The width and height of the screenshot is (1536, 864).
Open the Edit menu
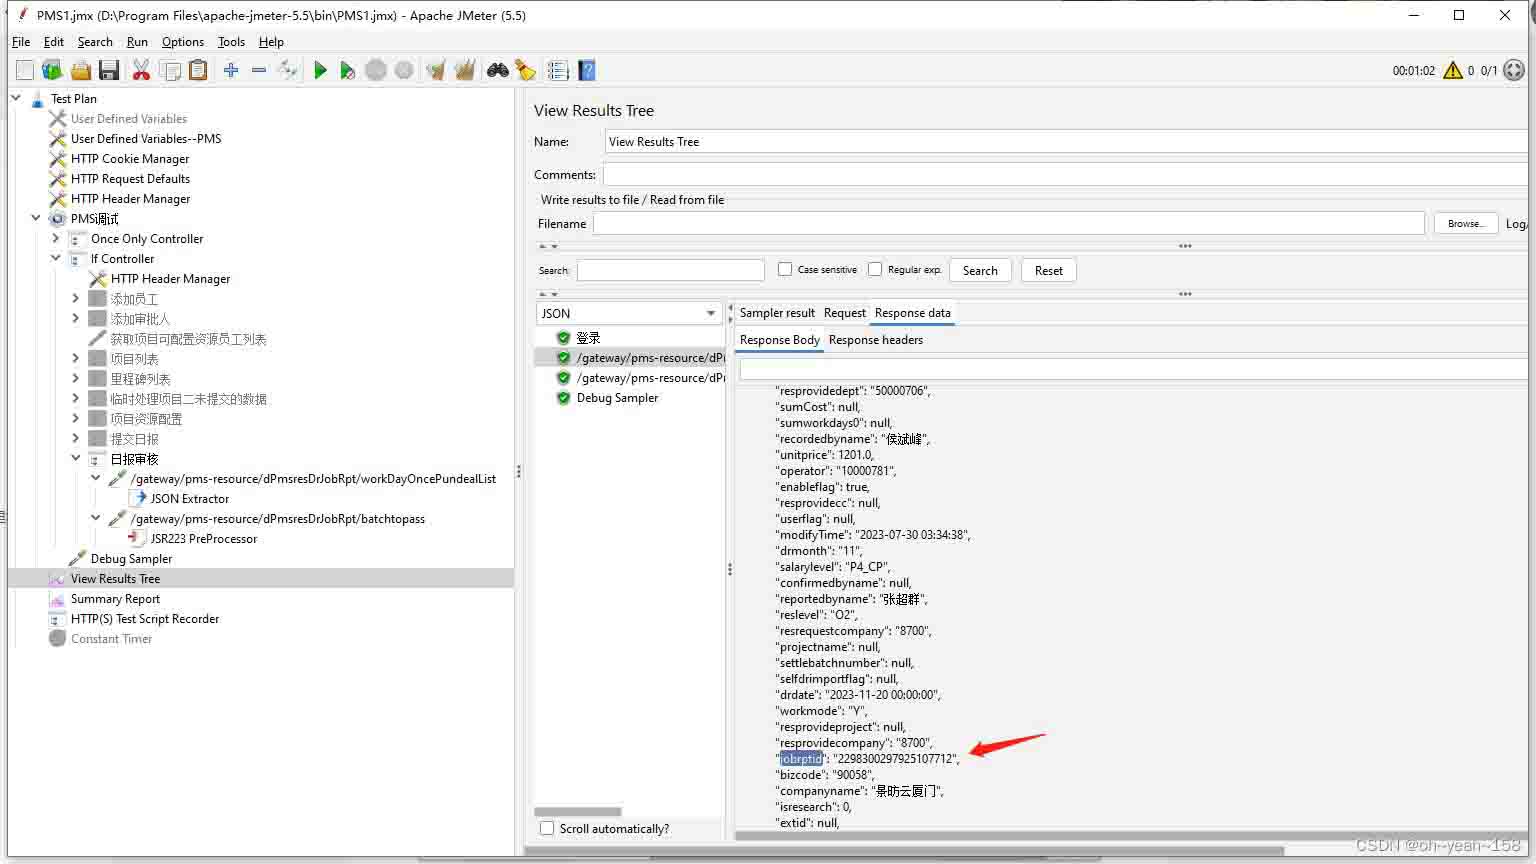(x=54, y=42)
